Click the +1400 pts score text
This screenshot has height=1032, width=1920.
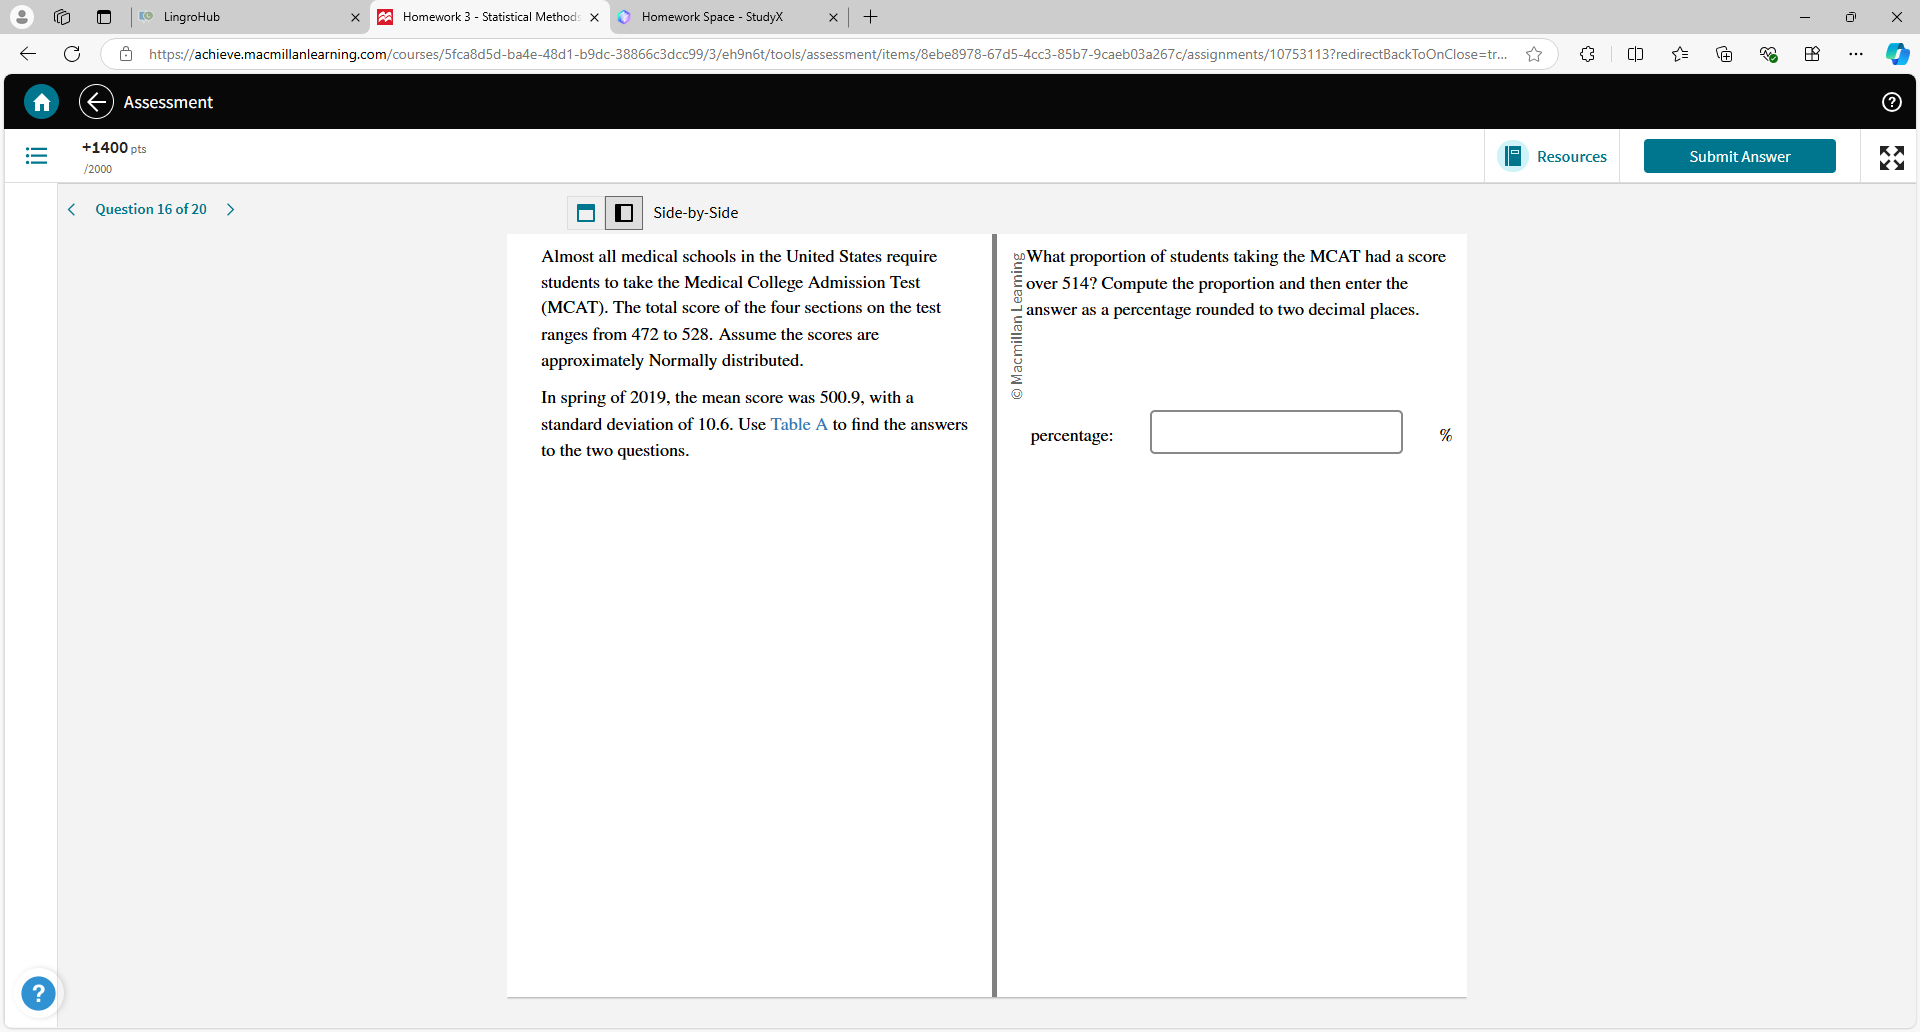coord(114,148)
